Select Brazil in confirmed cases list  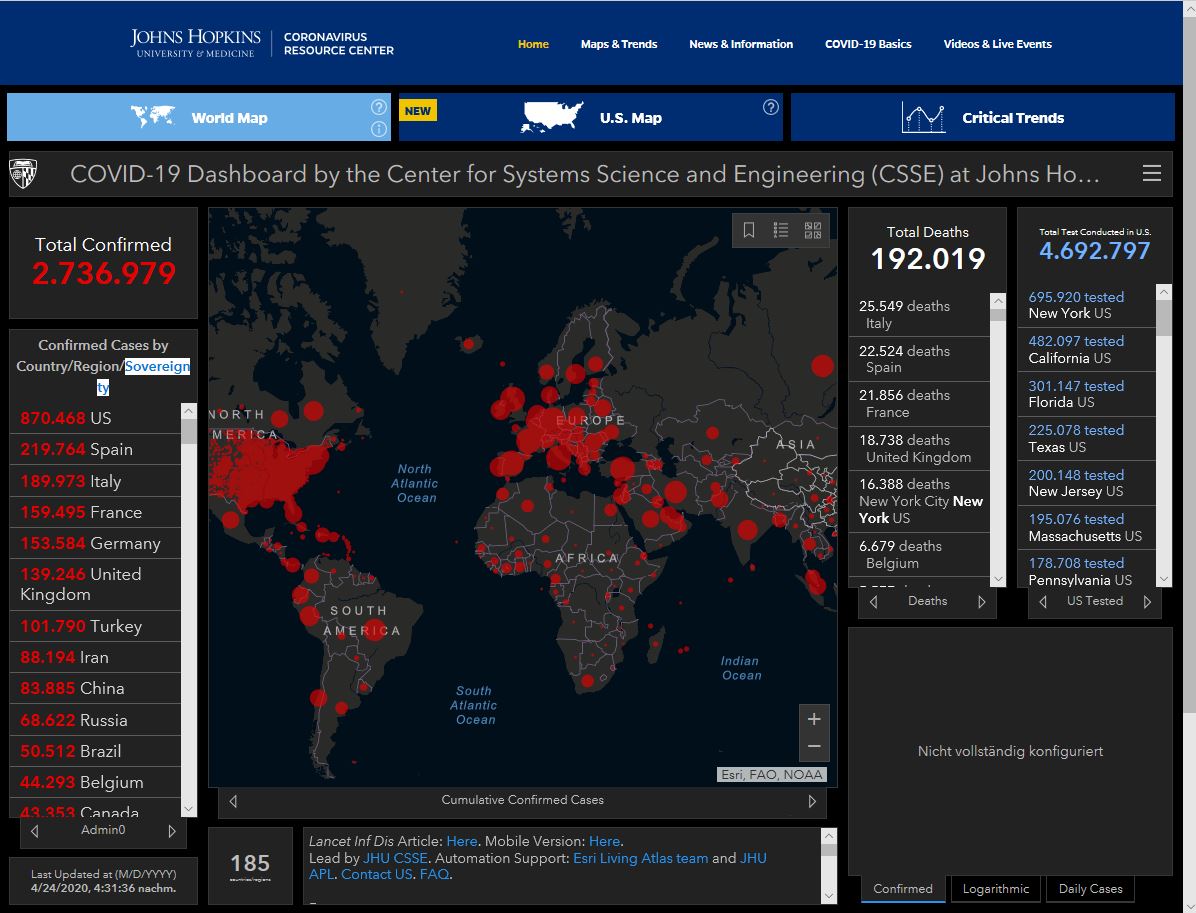(95, 751)
